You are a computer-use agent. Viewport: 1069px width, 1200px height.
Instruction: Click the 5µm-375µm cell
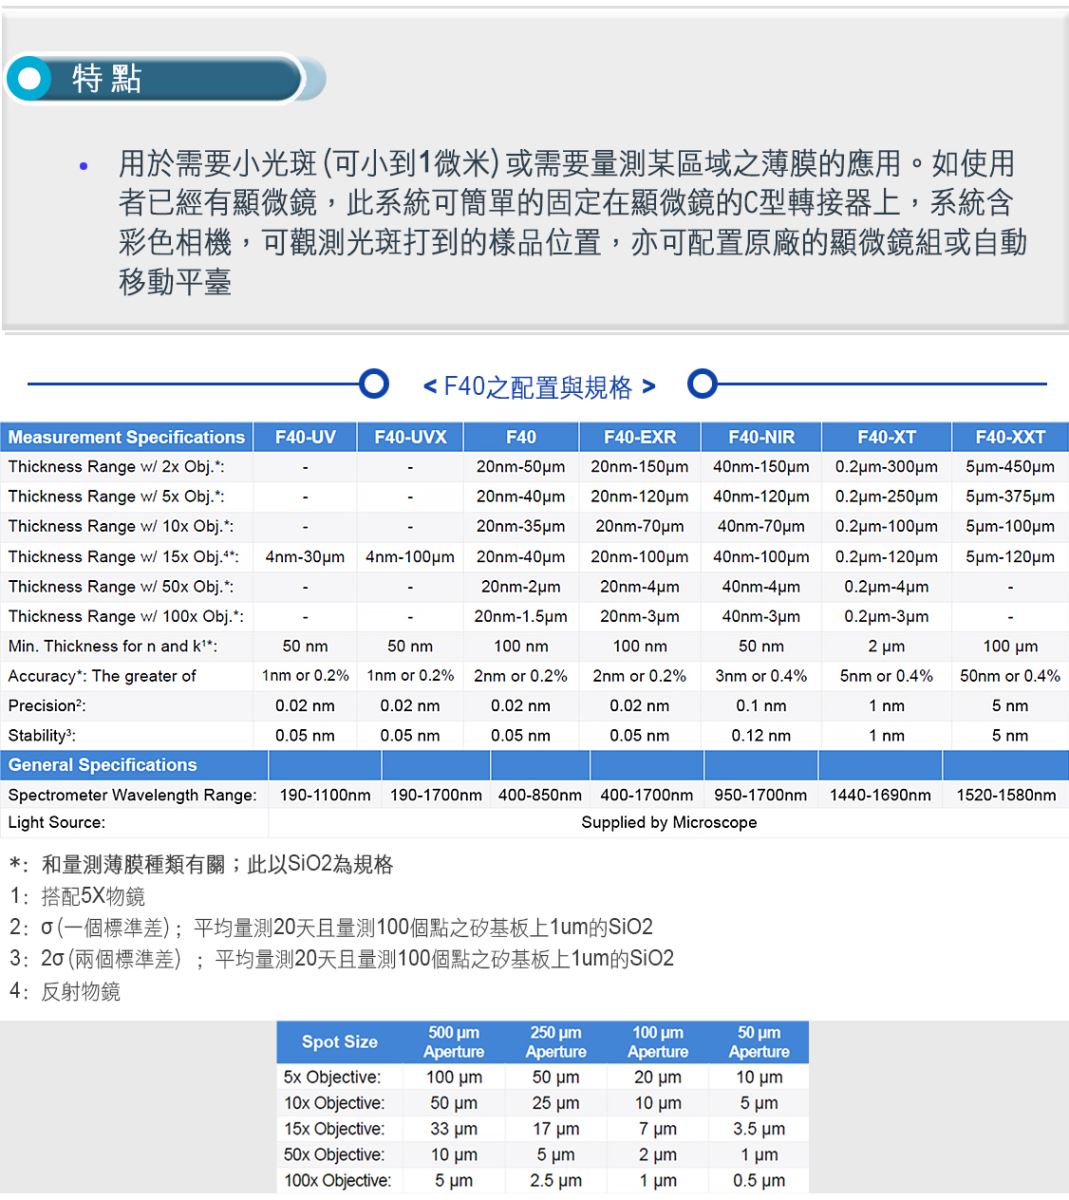pos(1010,497)
